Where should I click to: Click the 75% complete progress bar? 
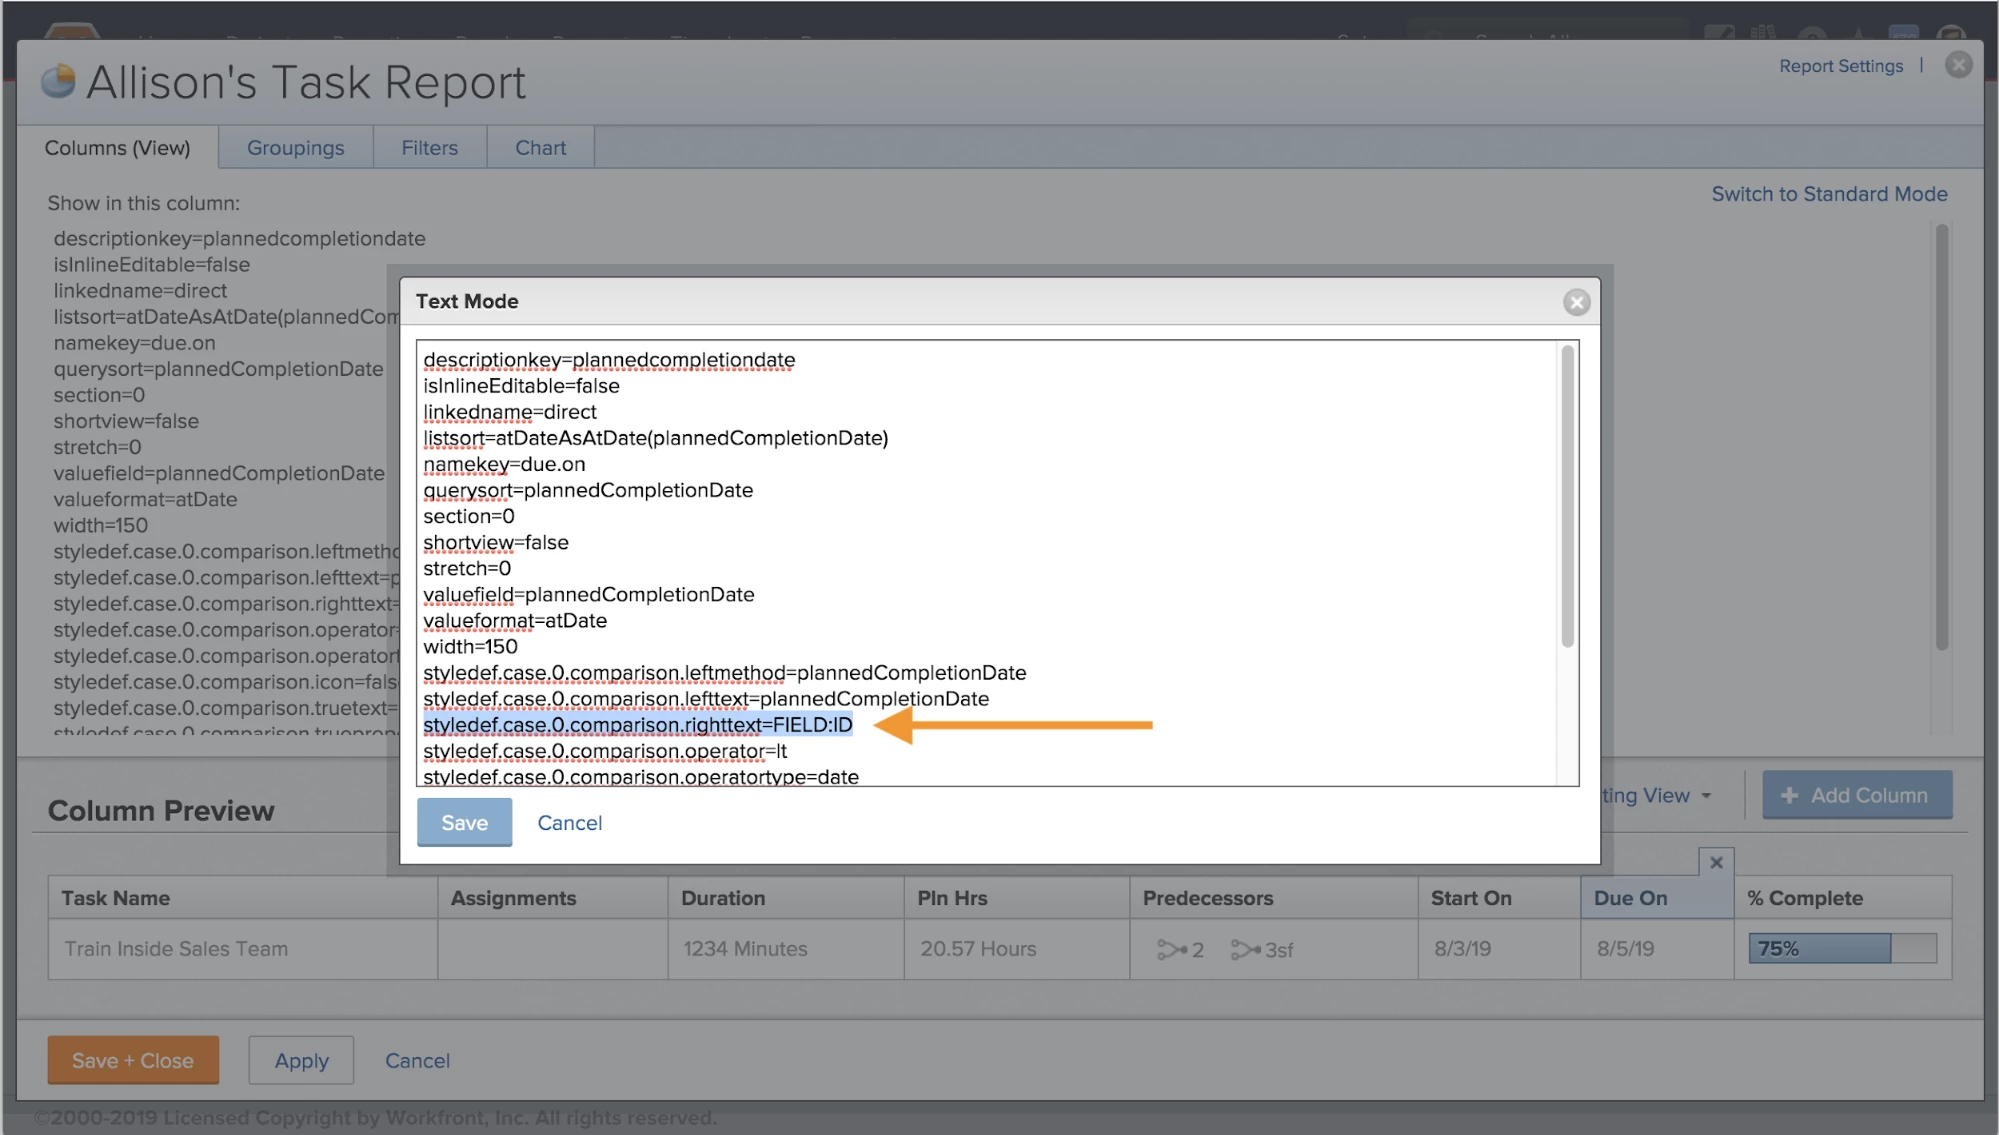coord(1841,948)
